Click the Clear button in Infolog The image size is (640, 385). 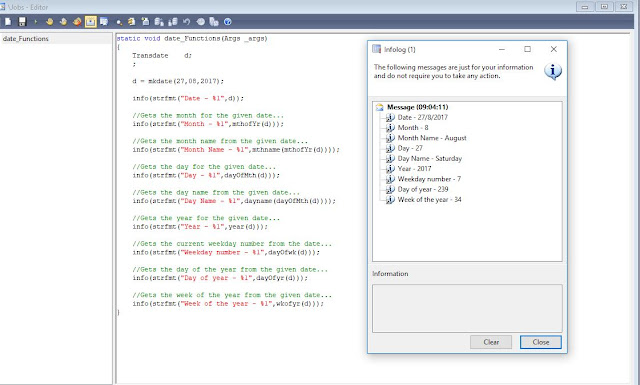click(491, 342)
